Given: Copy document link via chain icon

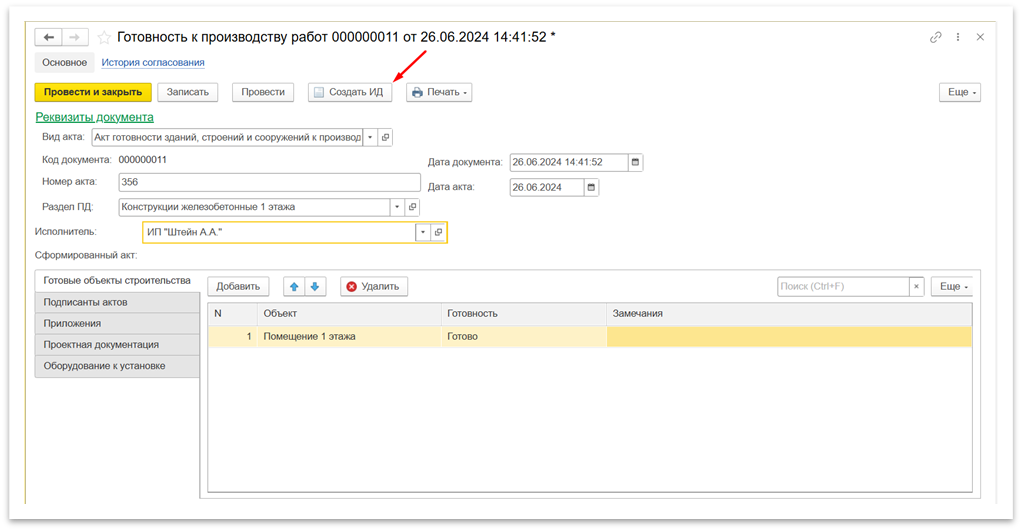Looking at the screenshot, I should pyautogui.click(x=936, y=37).
